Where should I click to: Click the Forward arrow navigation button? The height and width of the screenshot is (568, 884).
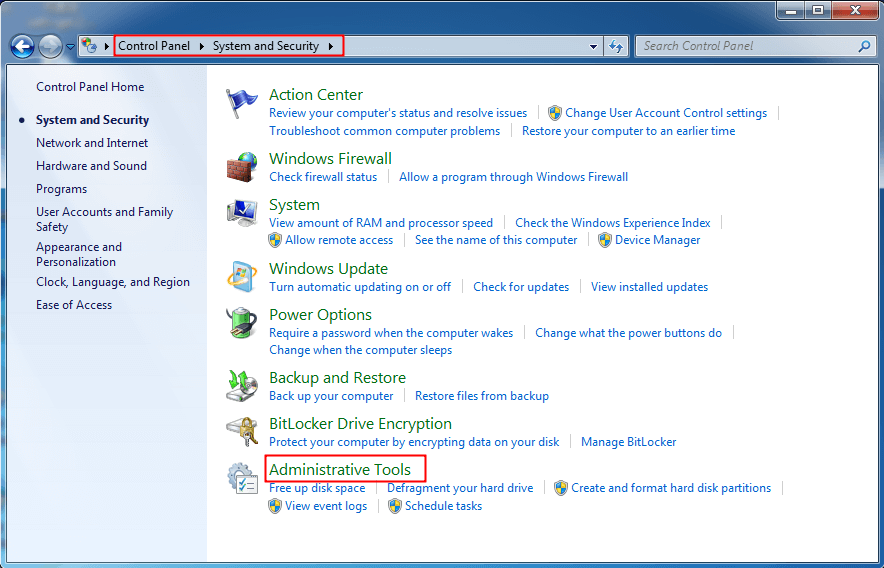pyautogui.click(x=50, y=46)
